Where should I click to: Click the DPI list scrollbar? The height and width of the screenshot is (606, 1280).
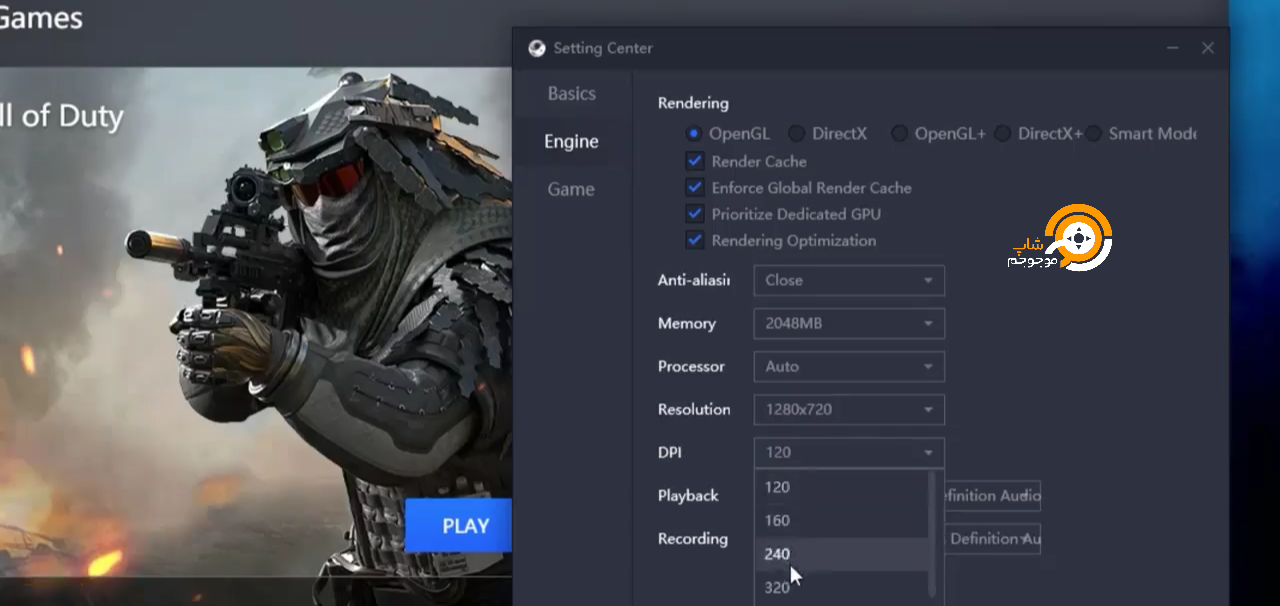pos(934,535)
